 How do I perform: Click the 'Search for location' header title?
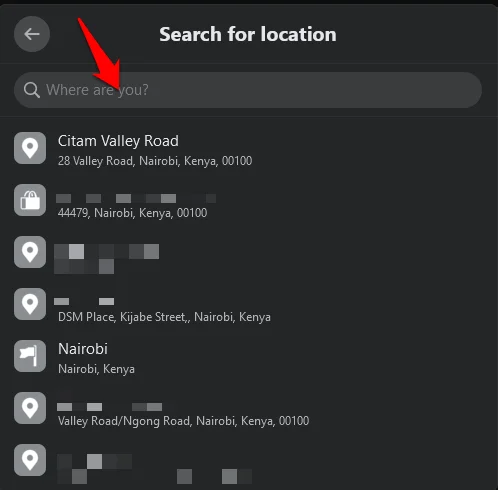point(248,34)
